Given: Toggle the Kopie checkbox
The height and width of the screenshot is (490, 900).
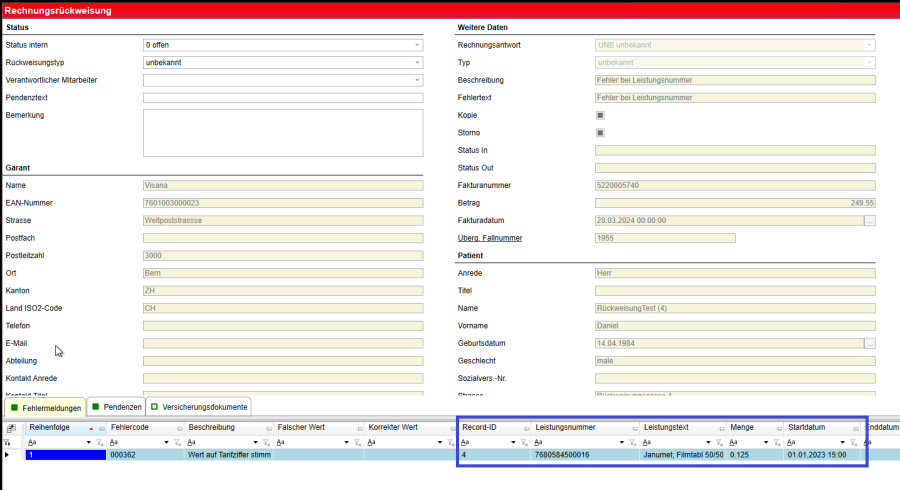Looking at the screenshot, I should [x=600, y=115].
